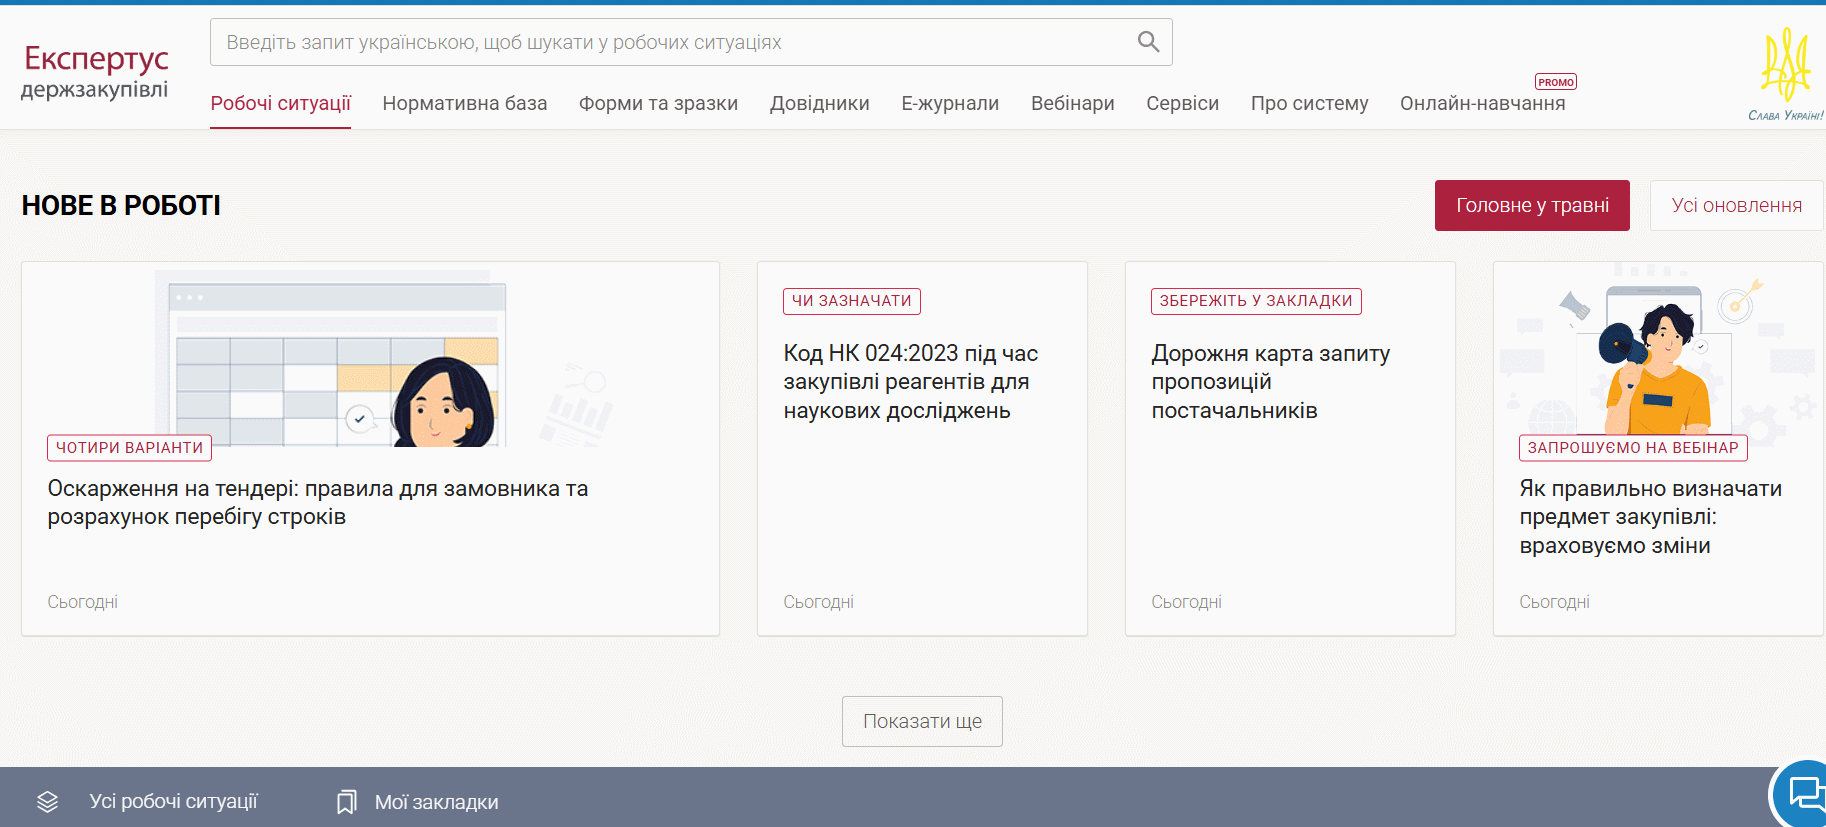Switch to Нормативна база tab
This screenshot has height=827, width=1826.
click(464, 104)
